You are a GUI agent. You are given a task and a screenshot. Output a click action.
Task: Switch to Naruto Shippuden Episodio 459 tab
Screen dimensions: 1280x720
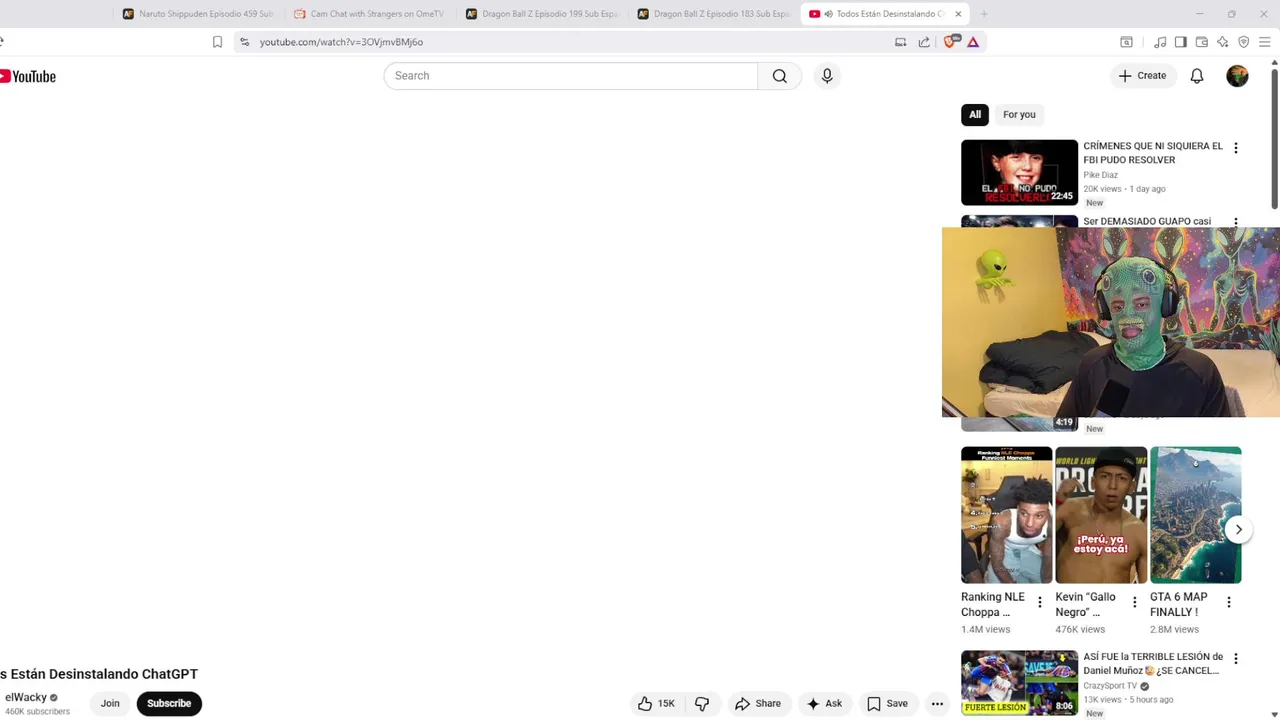click(198, 14)
